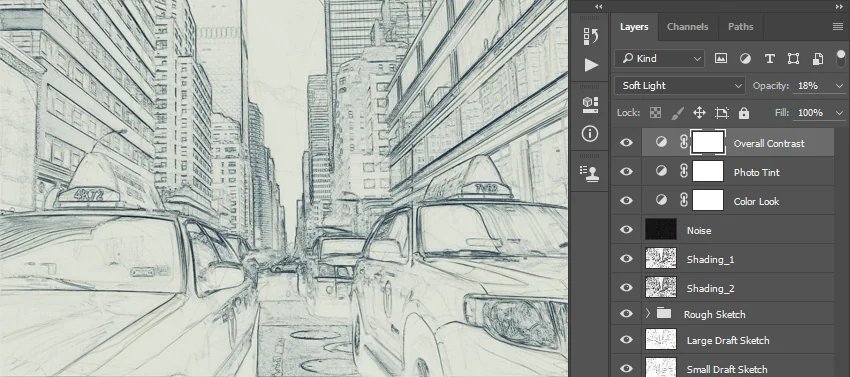Image resolution: width=850 pixels, height=377 pixels.
Task: Lock transparent pixels icon
Action: [655, 113]
